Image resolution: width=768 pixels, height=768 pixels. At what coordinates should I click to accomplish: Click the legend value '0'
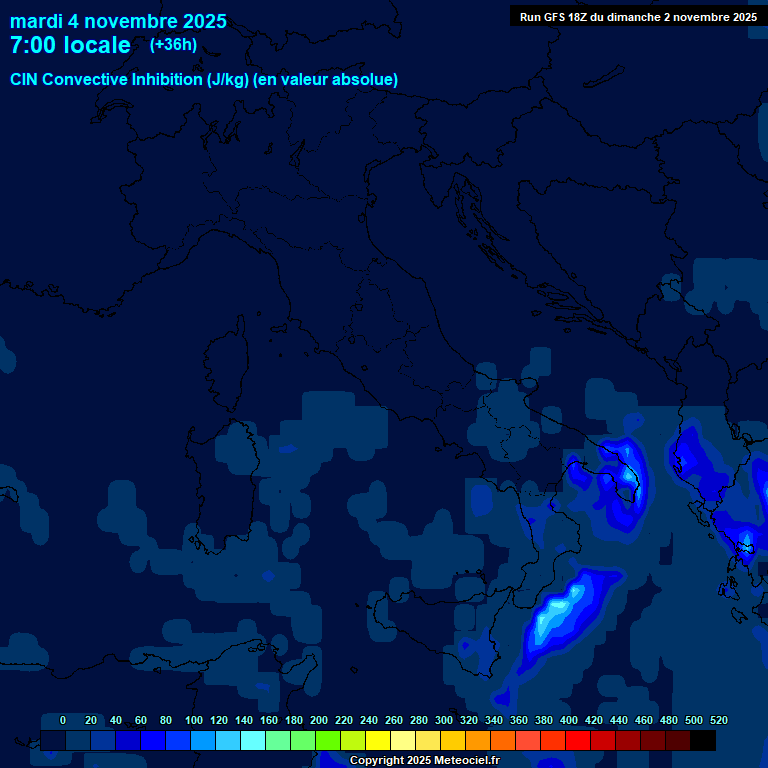[63, 720]
